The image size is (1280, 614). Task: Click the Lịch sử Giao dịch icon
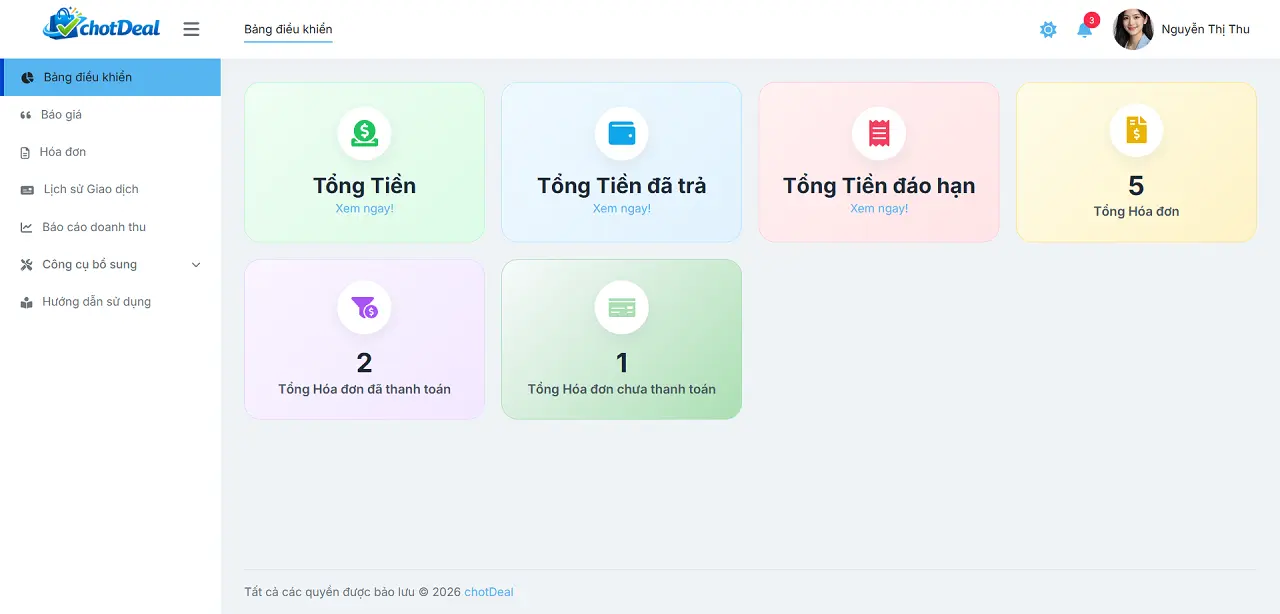[25, 189]
